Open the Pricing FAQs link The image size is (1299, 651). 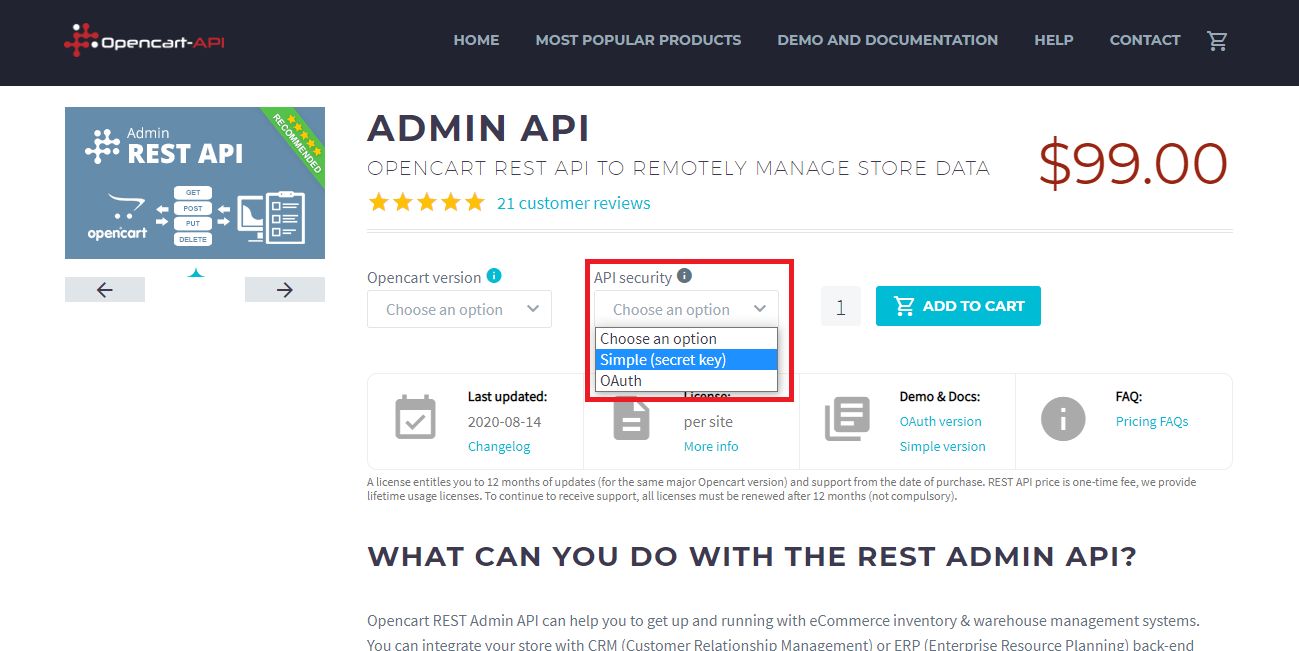pos(1152,422)
